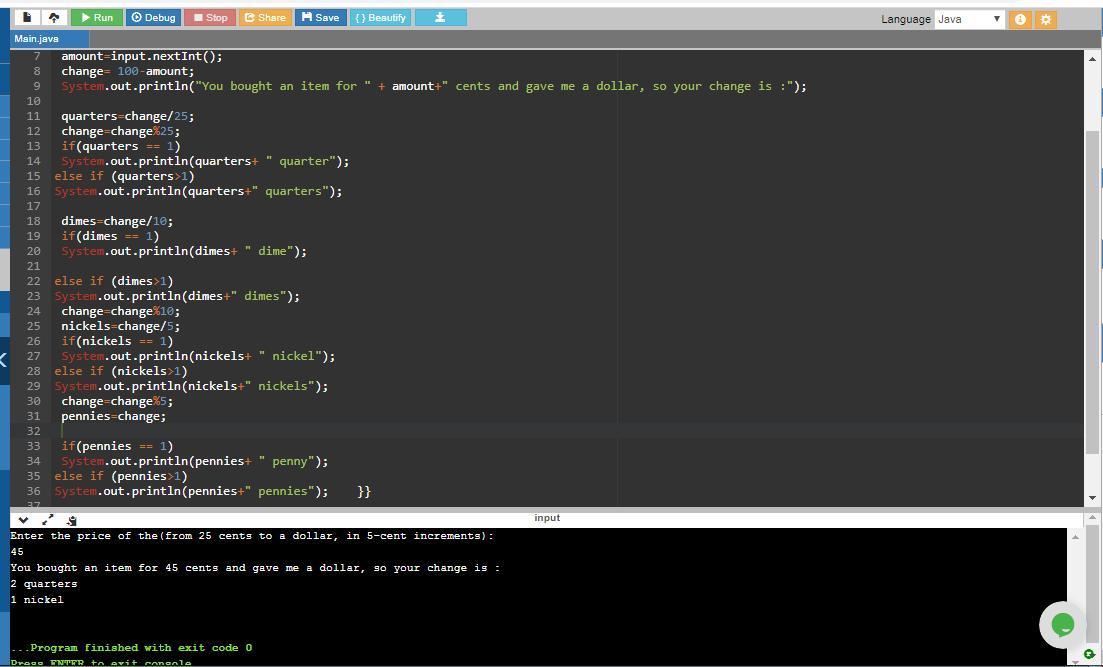This screenshot has height=667, width=1103.
Task: Open the settings gear icon
Action: [1046, 19]
